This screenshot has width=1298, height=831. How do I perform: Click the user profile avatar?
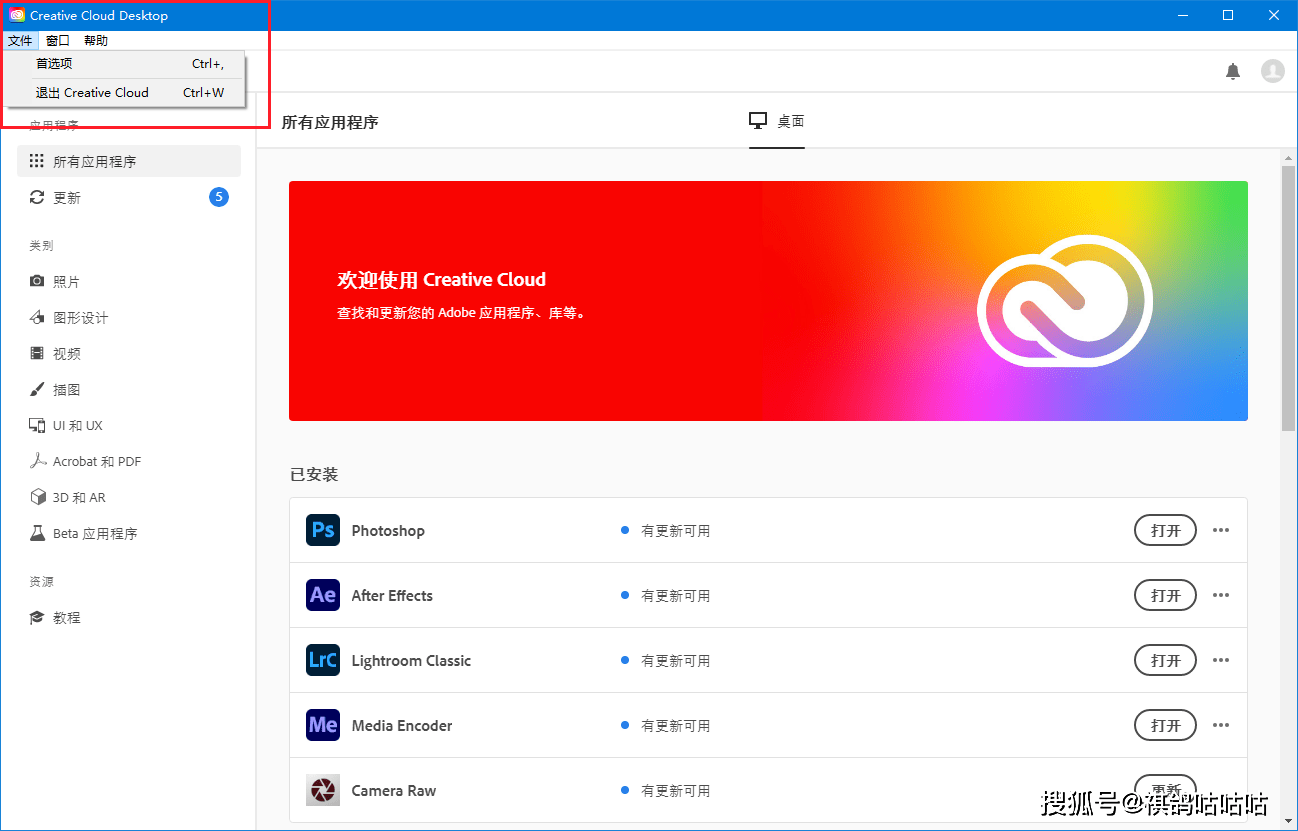pos(1273,71)
